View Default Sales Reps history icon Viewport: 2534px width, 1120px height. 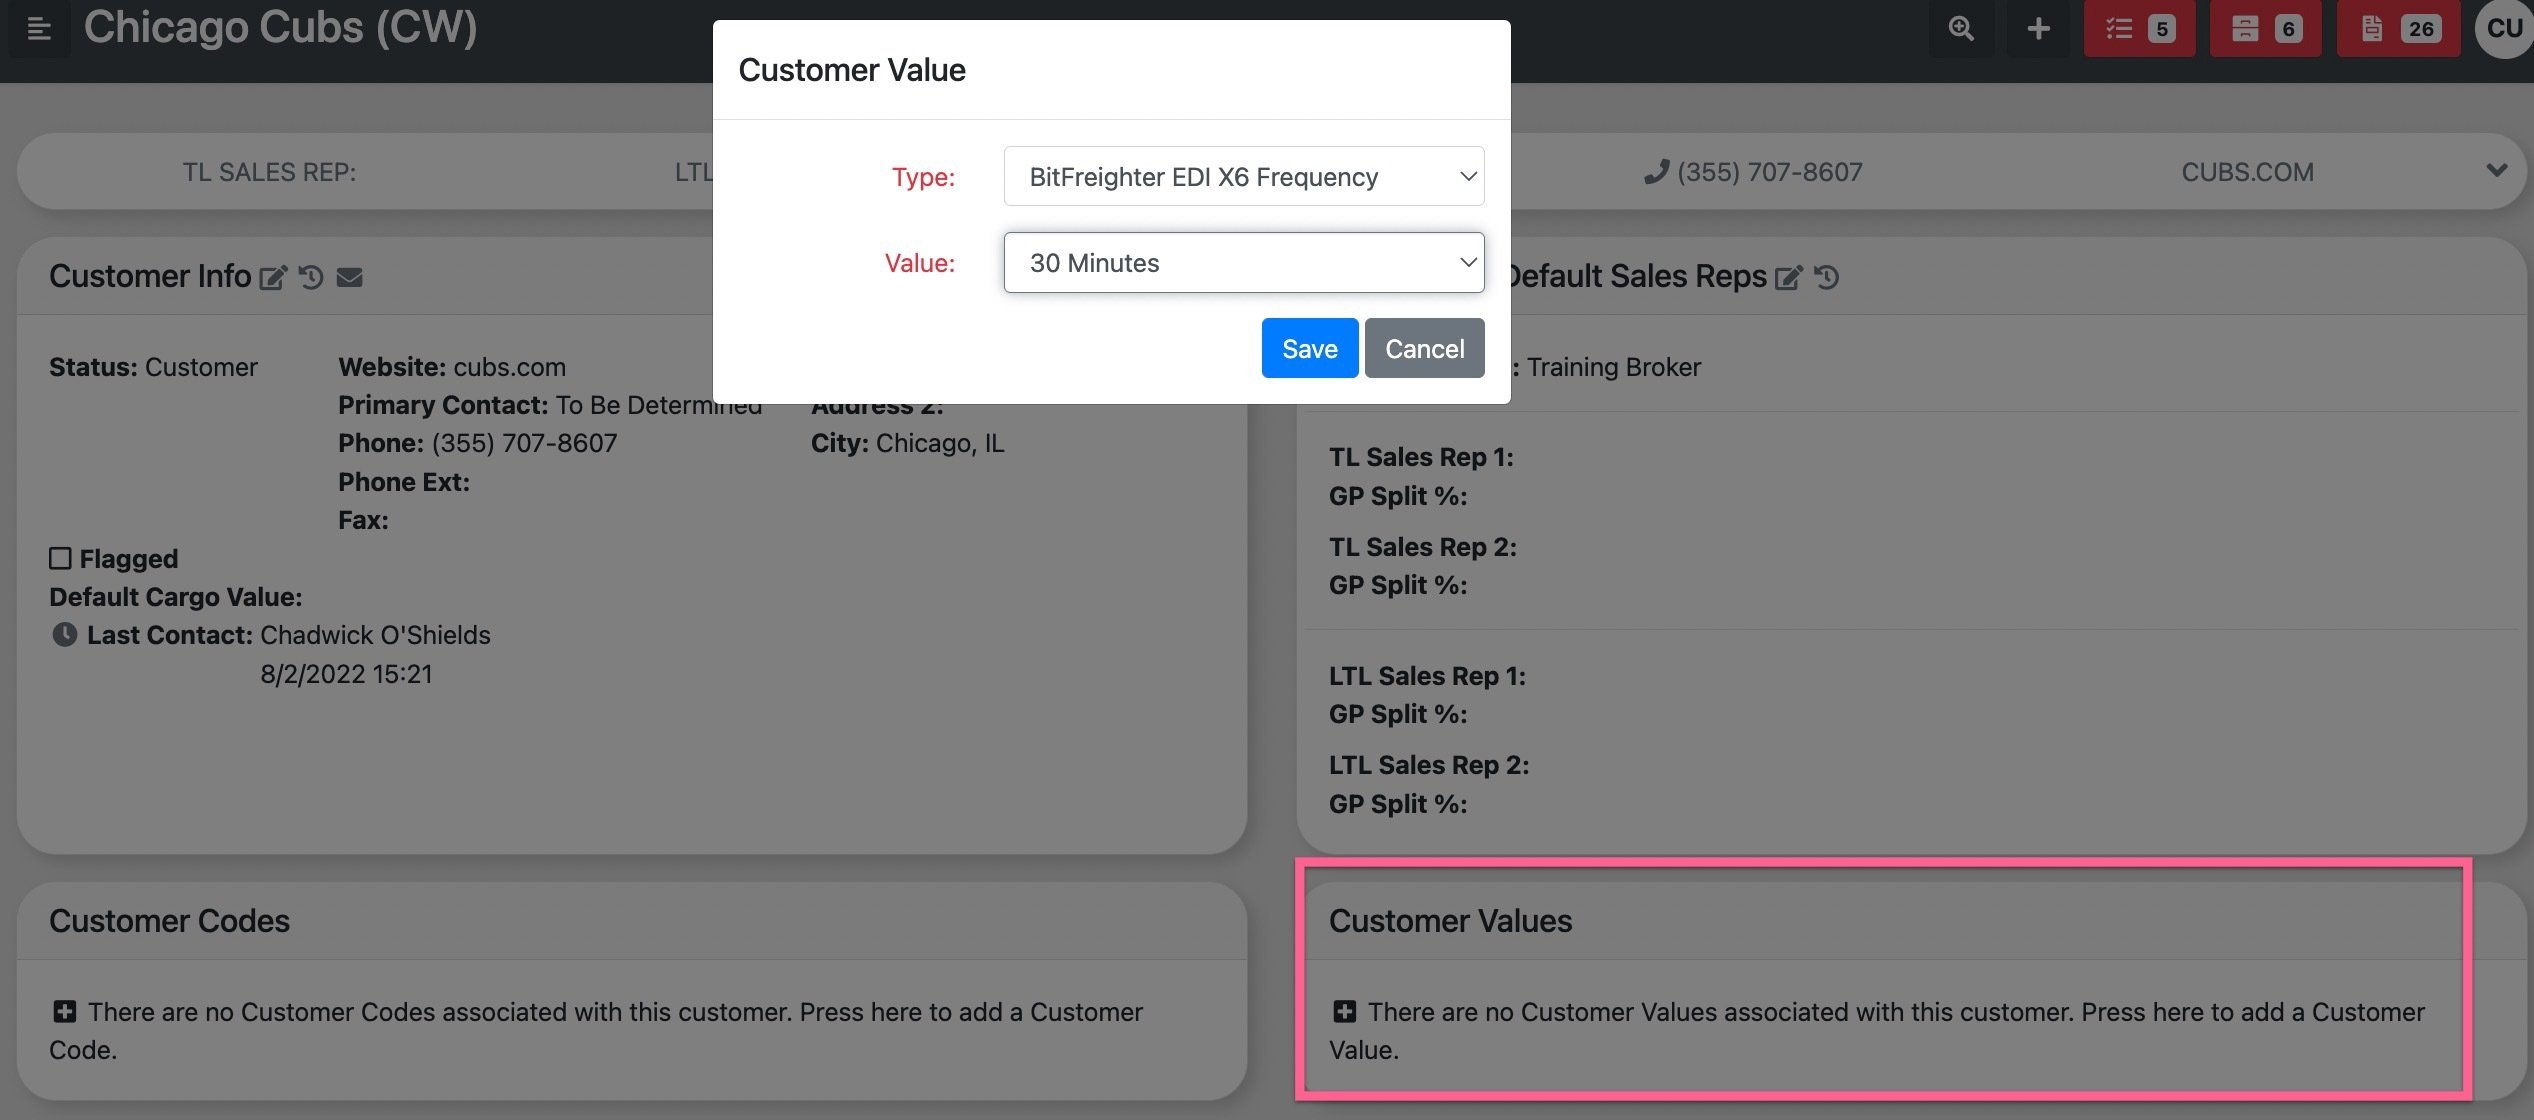coord(1827,277)
